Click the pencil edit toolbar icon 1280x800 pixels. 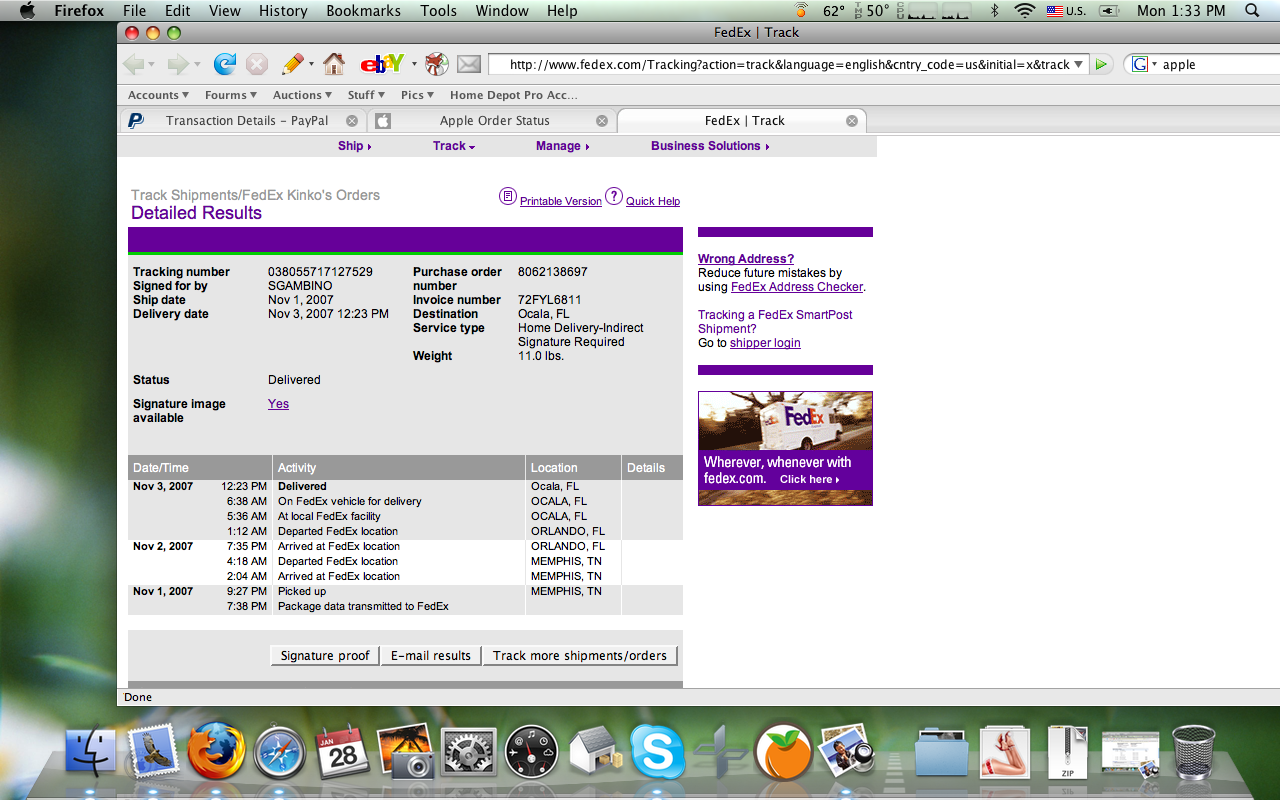point(292,64)
